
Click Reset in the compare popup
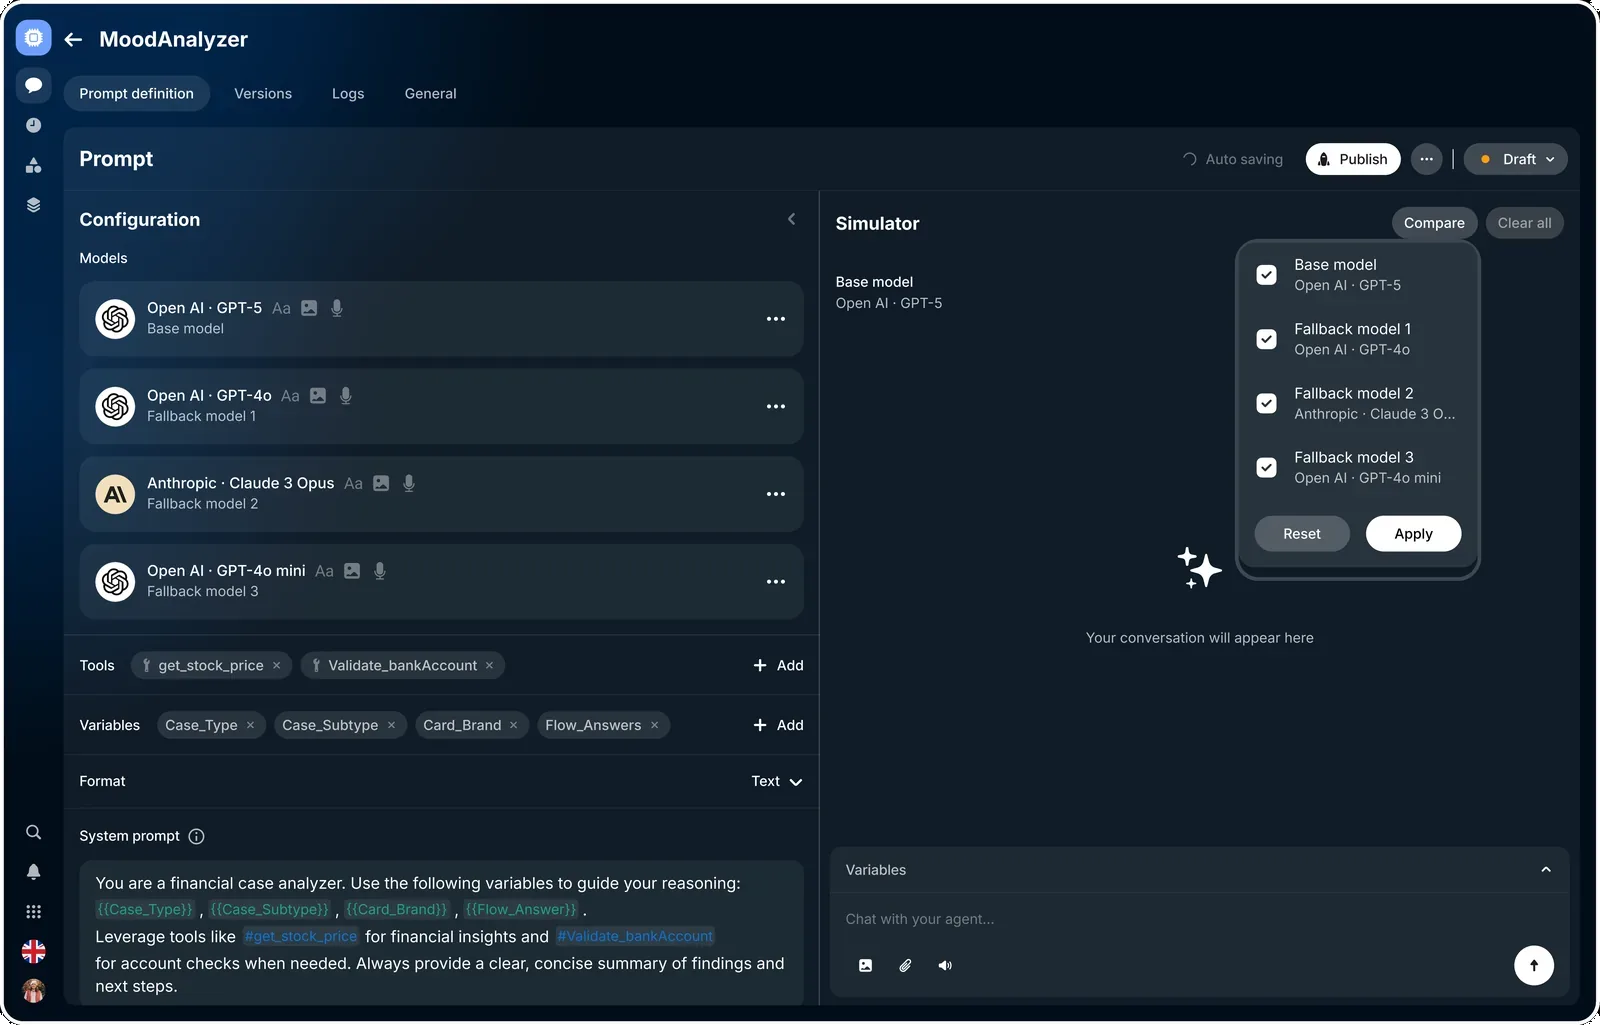[1302, 534]
